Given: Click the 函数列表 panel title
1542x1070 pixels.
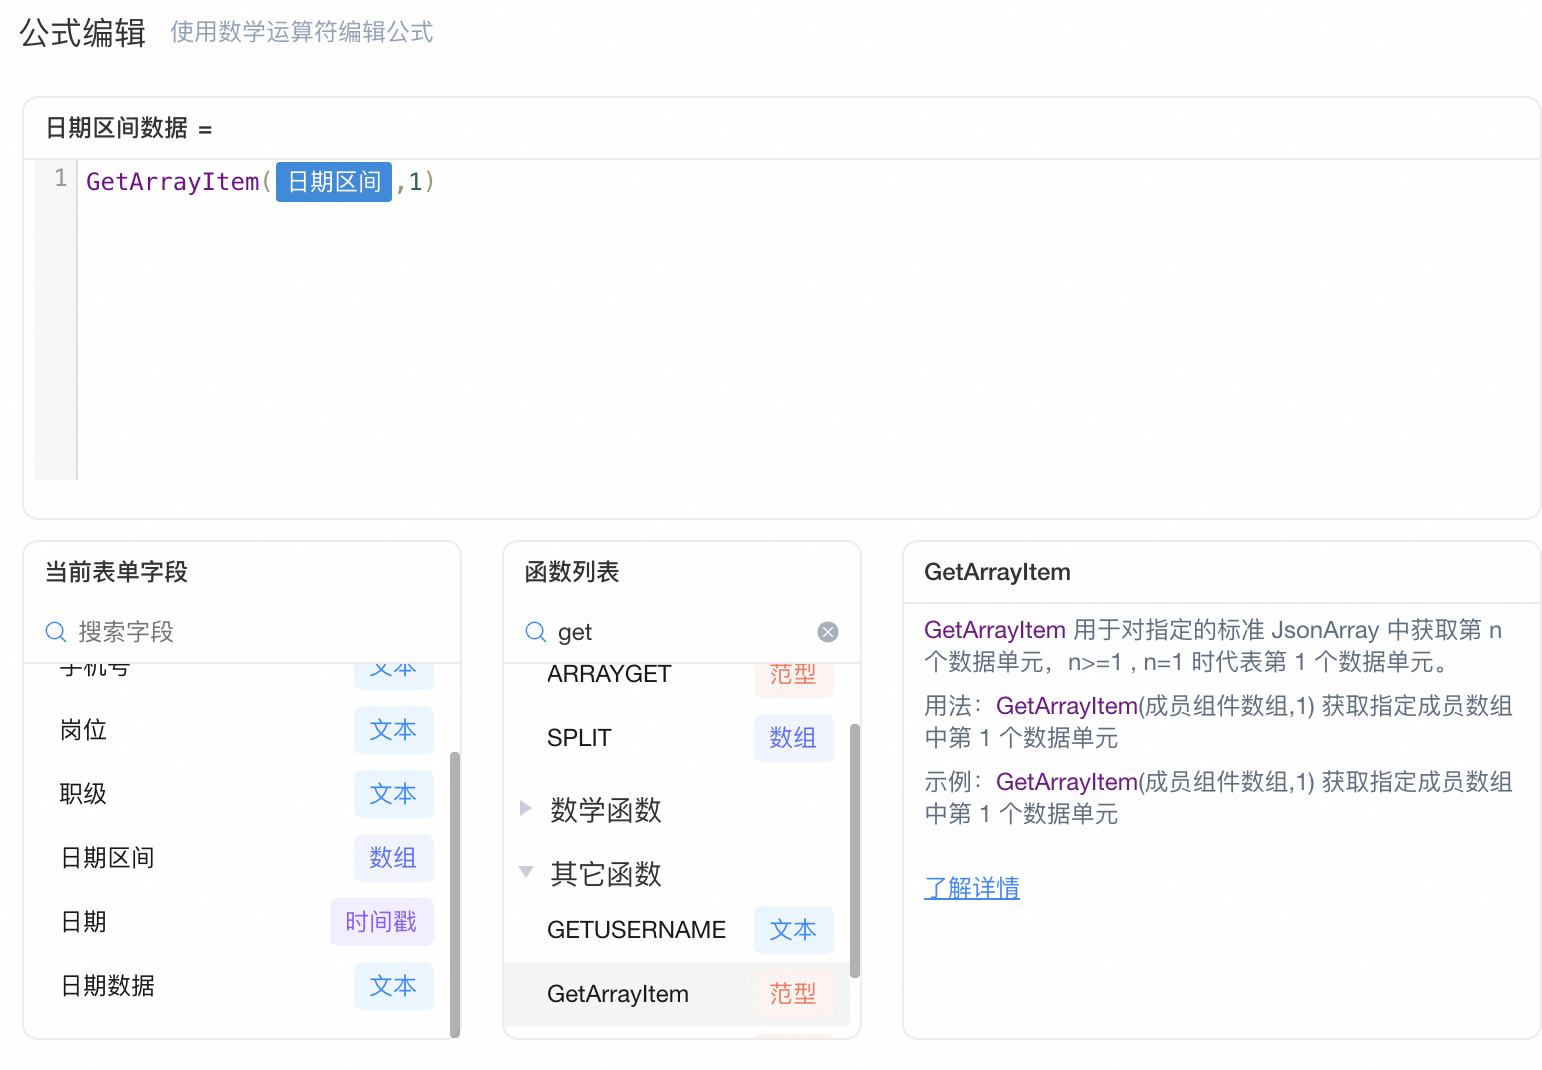Looking at the screenshot, I should pyautogui.click(x=572, y=572).
